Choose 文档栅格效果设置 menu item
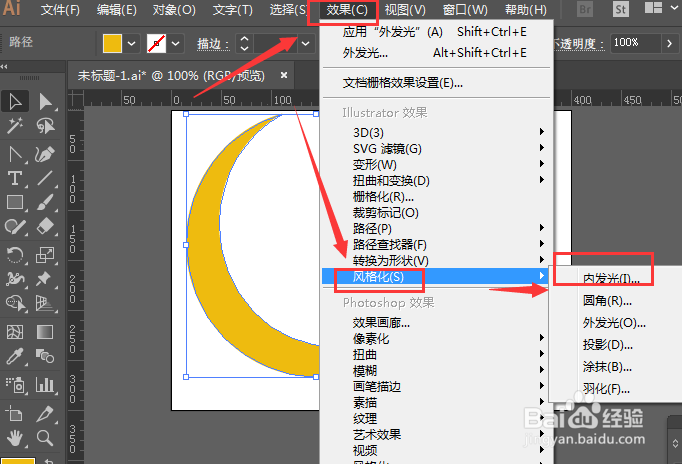The height and width of the screenshot is (464, 682). tap(437, 83)
